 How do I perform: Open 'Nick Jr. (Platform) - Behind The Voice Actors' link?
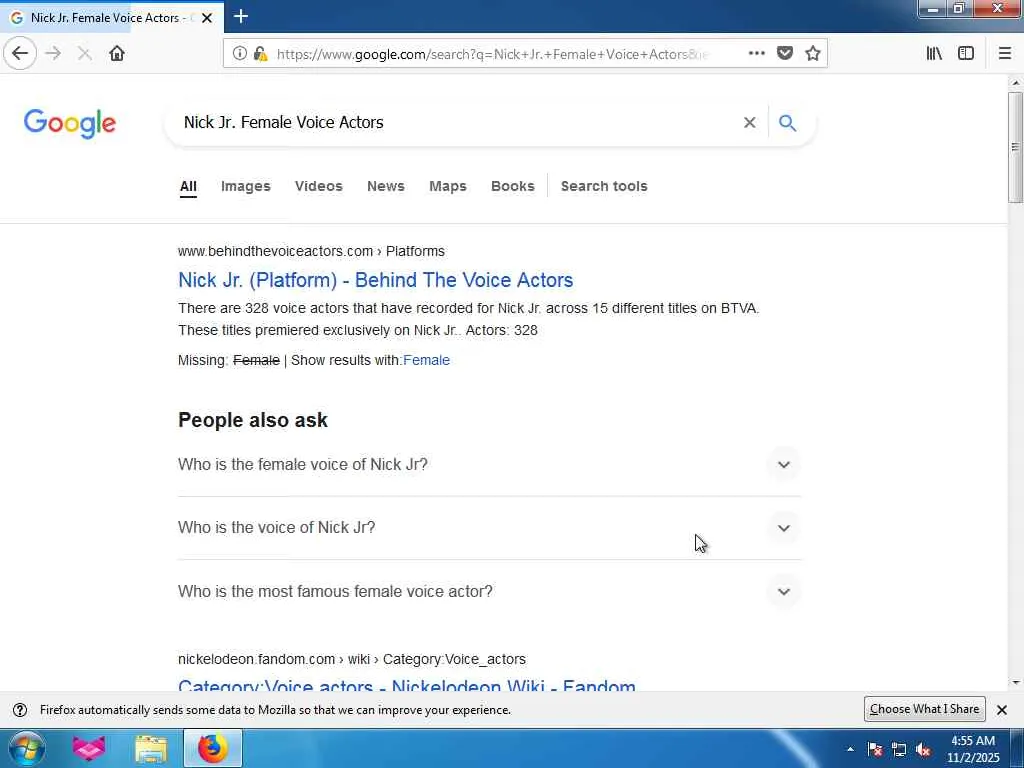click(376, 280)
